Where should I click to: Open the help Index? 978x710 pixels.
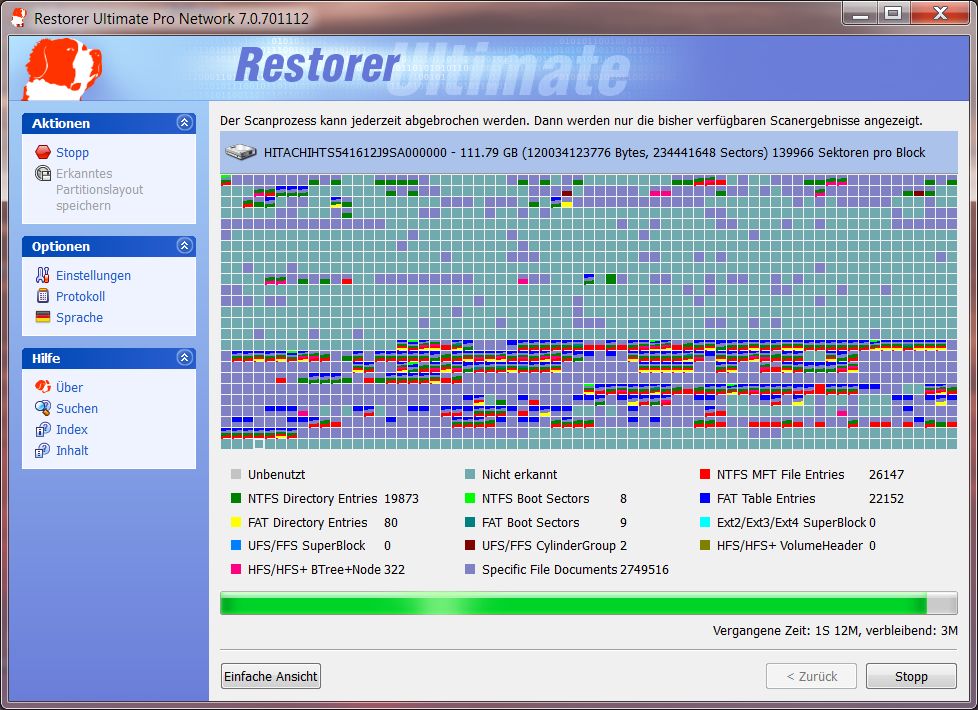click(72, 429)
